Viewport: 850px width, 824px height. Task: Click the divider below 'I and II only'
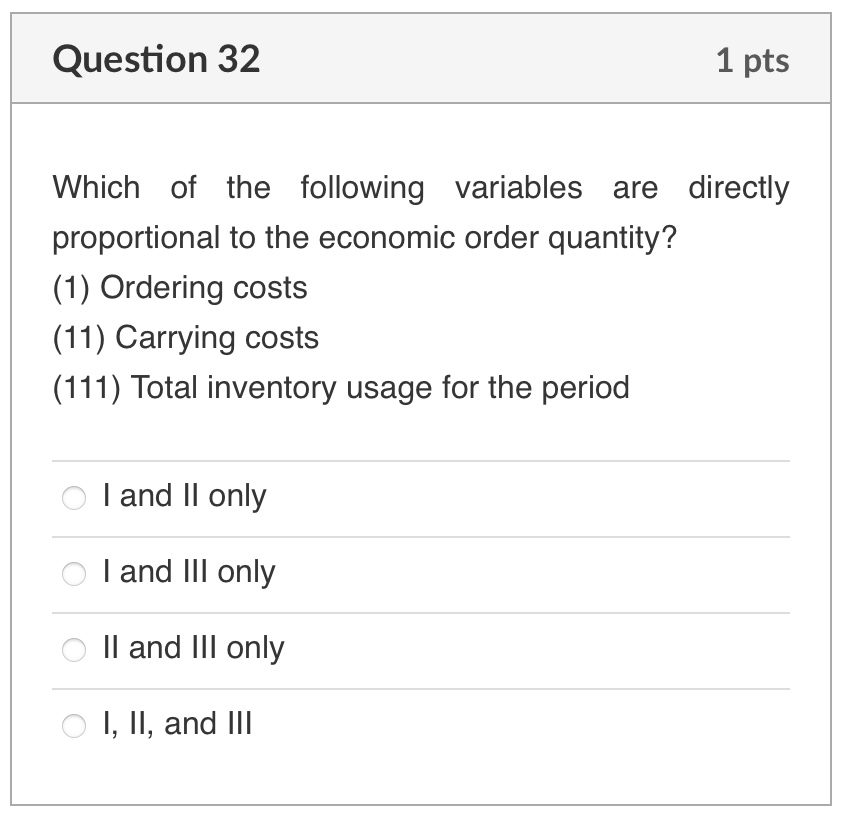[x=425, y=535]
